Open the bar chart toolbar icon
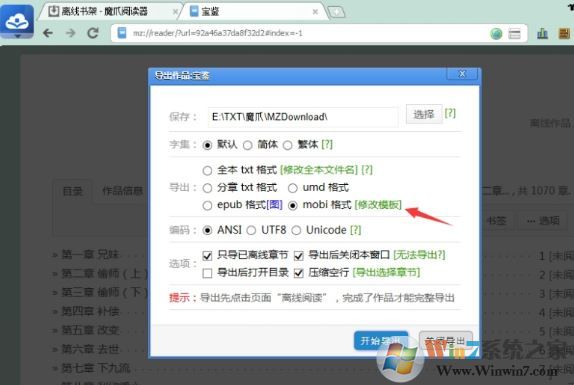This screenshot has width=574, height=385. point(542,34)
